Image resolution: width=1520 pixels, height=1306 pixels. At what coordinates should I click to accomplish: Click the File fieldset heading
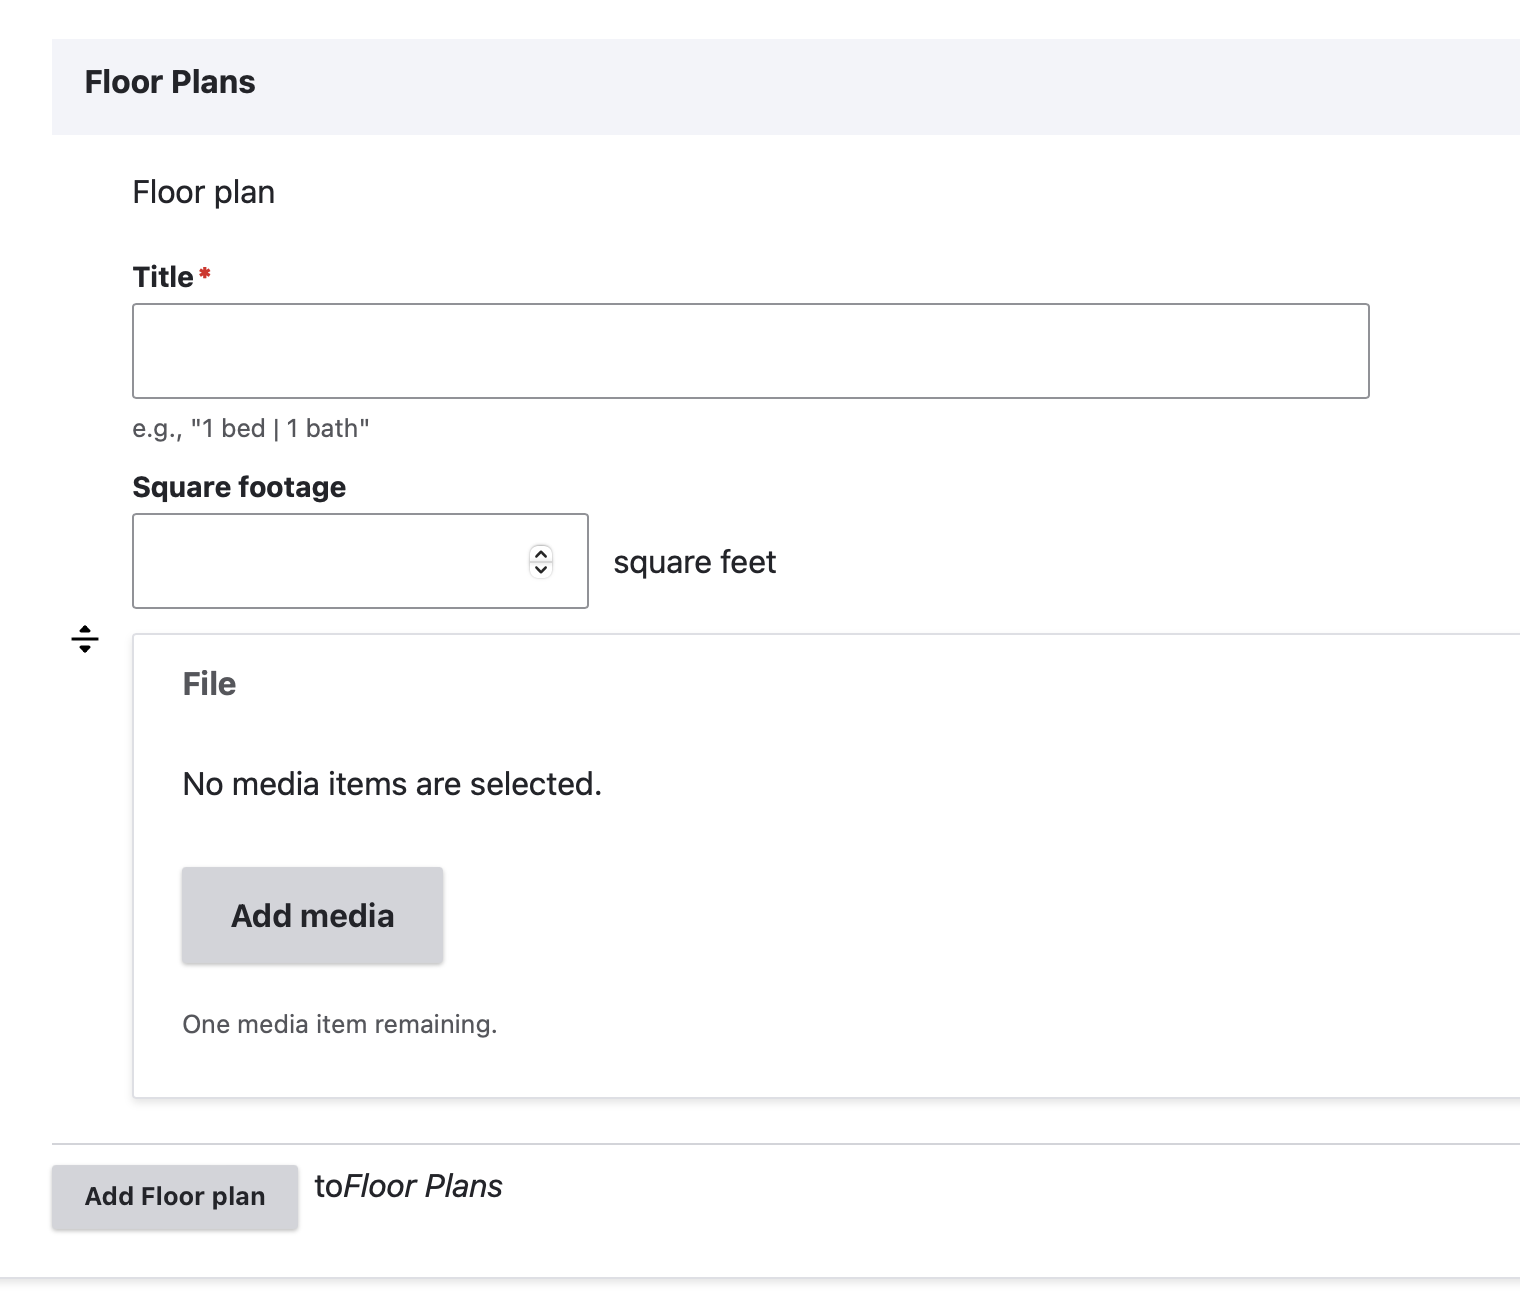(x=209, y=684)
